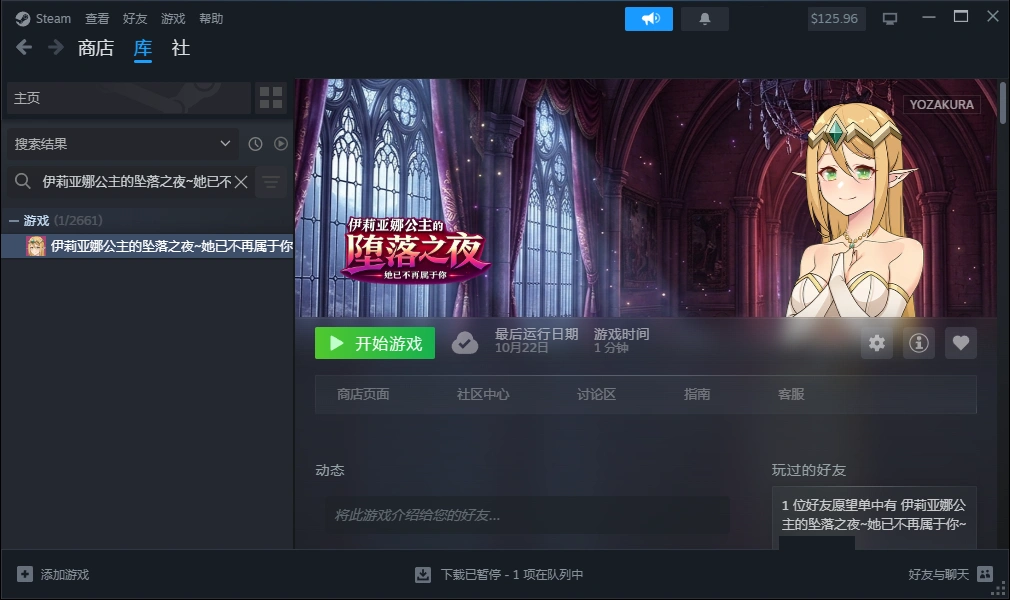This screenshot has width=1010, height=600.
Task: Click the 主页 library home button
Action: click(x=129, y=98)
